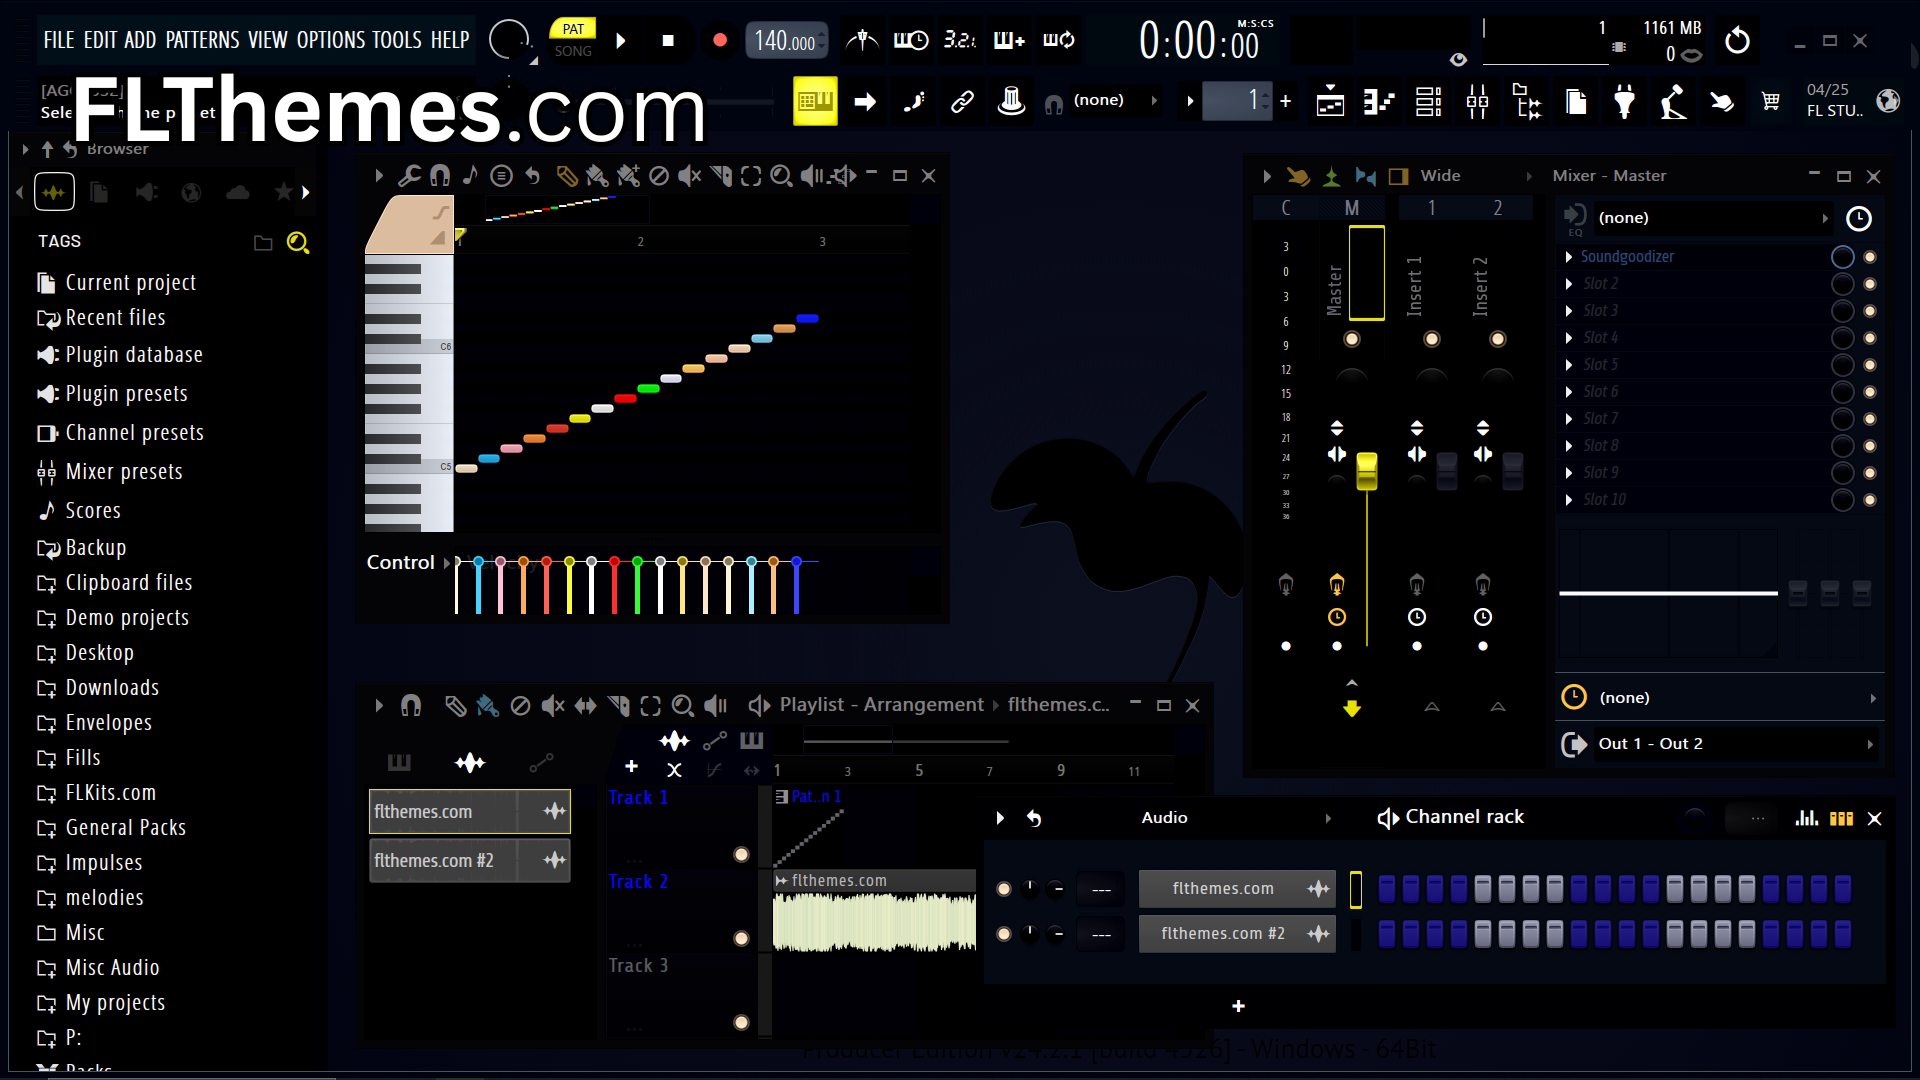Click the step editing footprints icon
The height and width of the screenshot is (1080, 1920).
point(913,101)
